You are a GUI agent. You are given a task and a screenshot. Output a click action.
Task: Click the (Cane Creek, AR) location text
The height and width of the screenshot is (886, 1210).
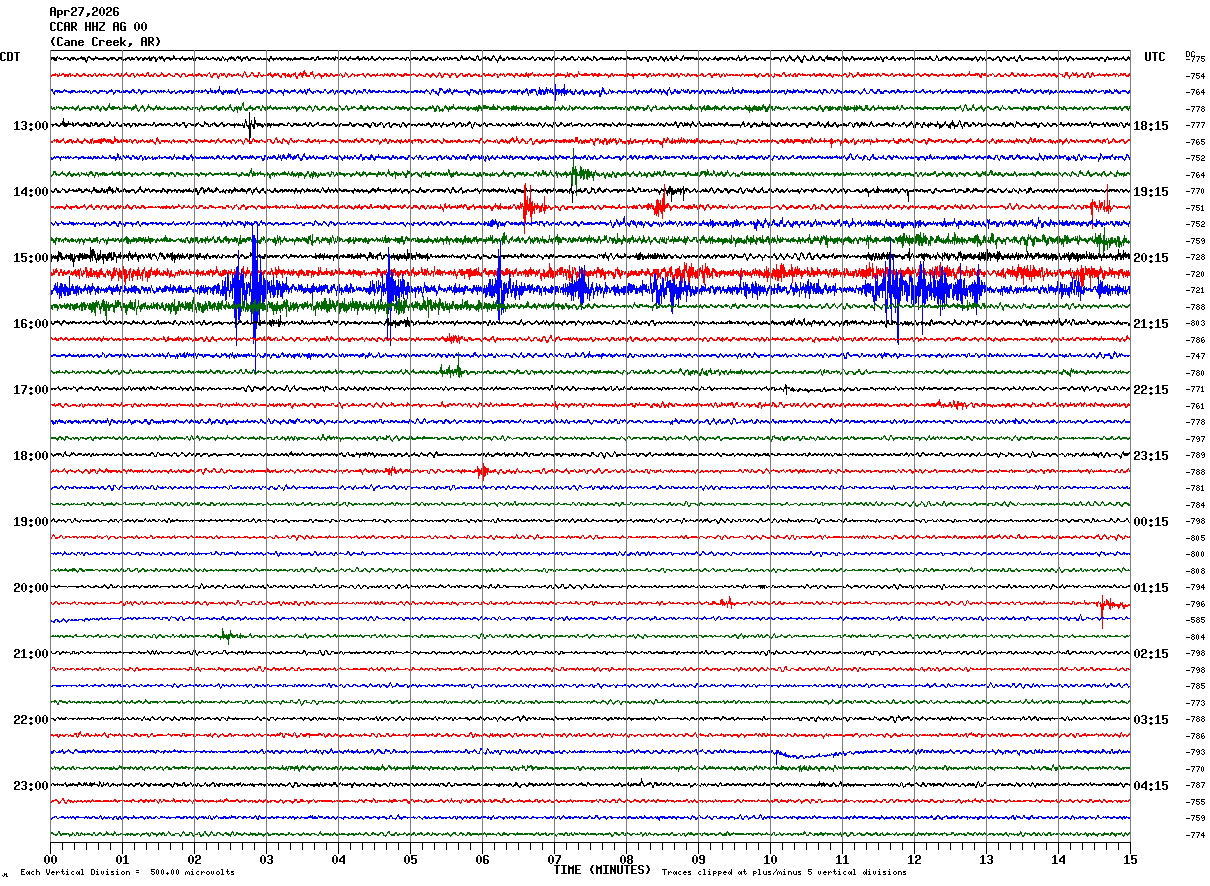pos(105,42)
